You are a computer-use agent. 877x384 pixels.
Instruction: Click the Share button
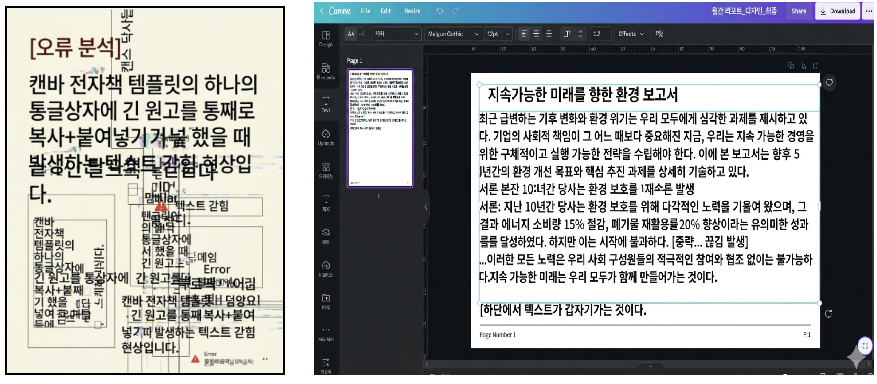[799, 11]
